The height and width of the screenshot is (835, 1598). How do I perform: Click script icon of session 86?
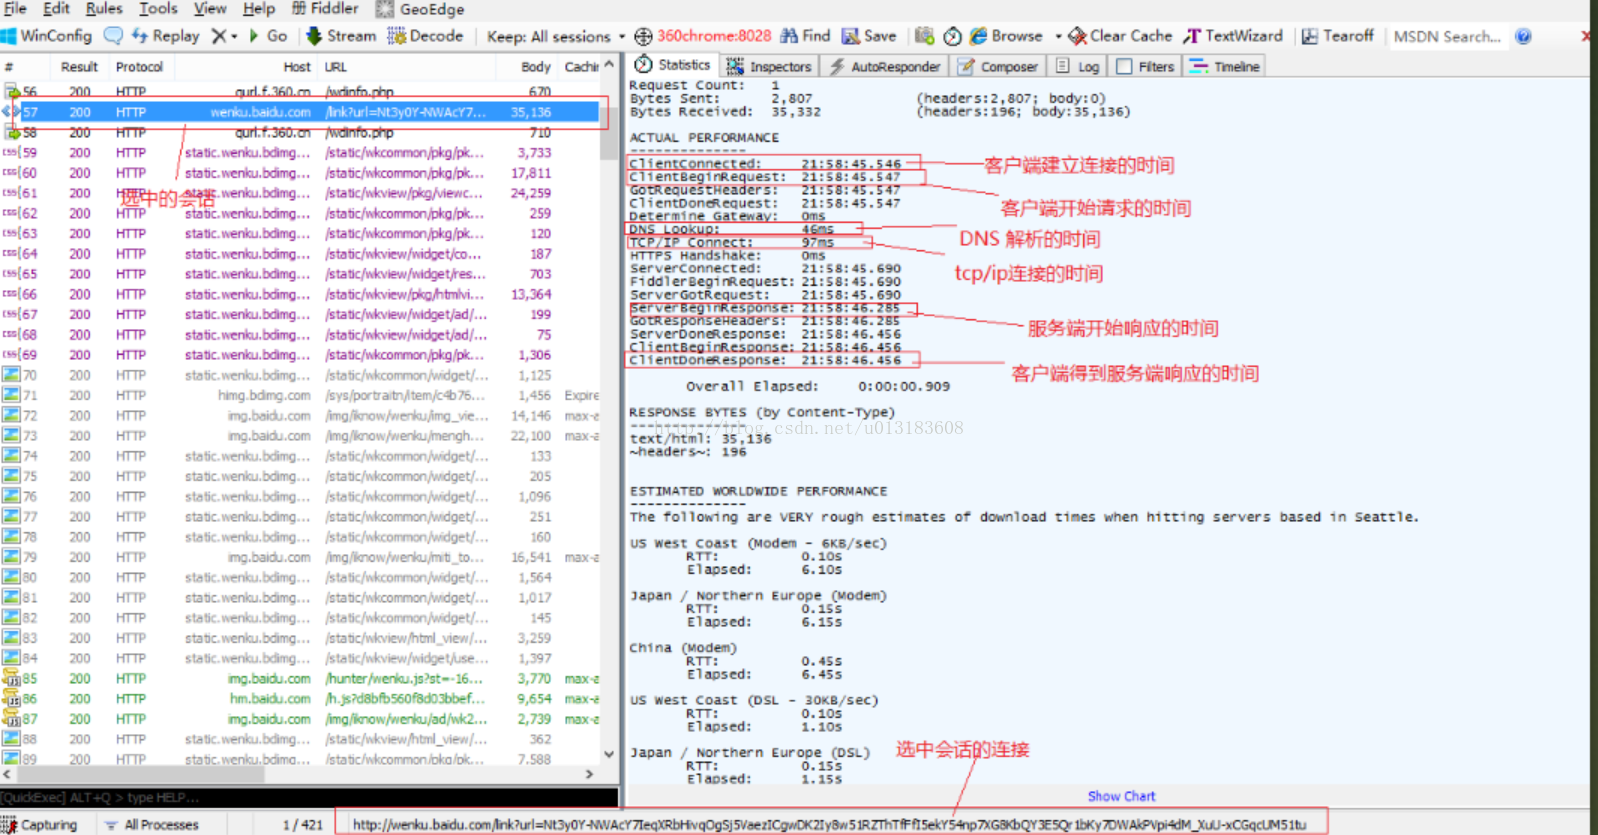click(11, 699)
